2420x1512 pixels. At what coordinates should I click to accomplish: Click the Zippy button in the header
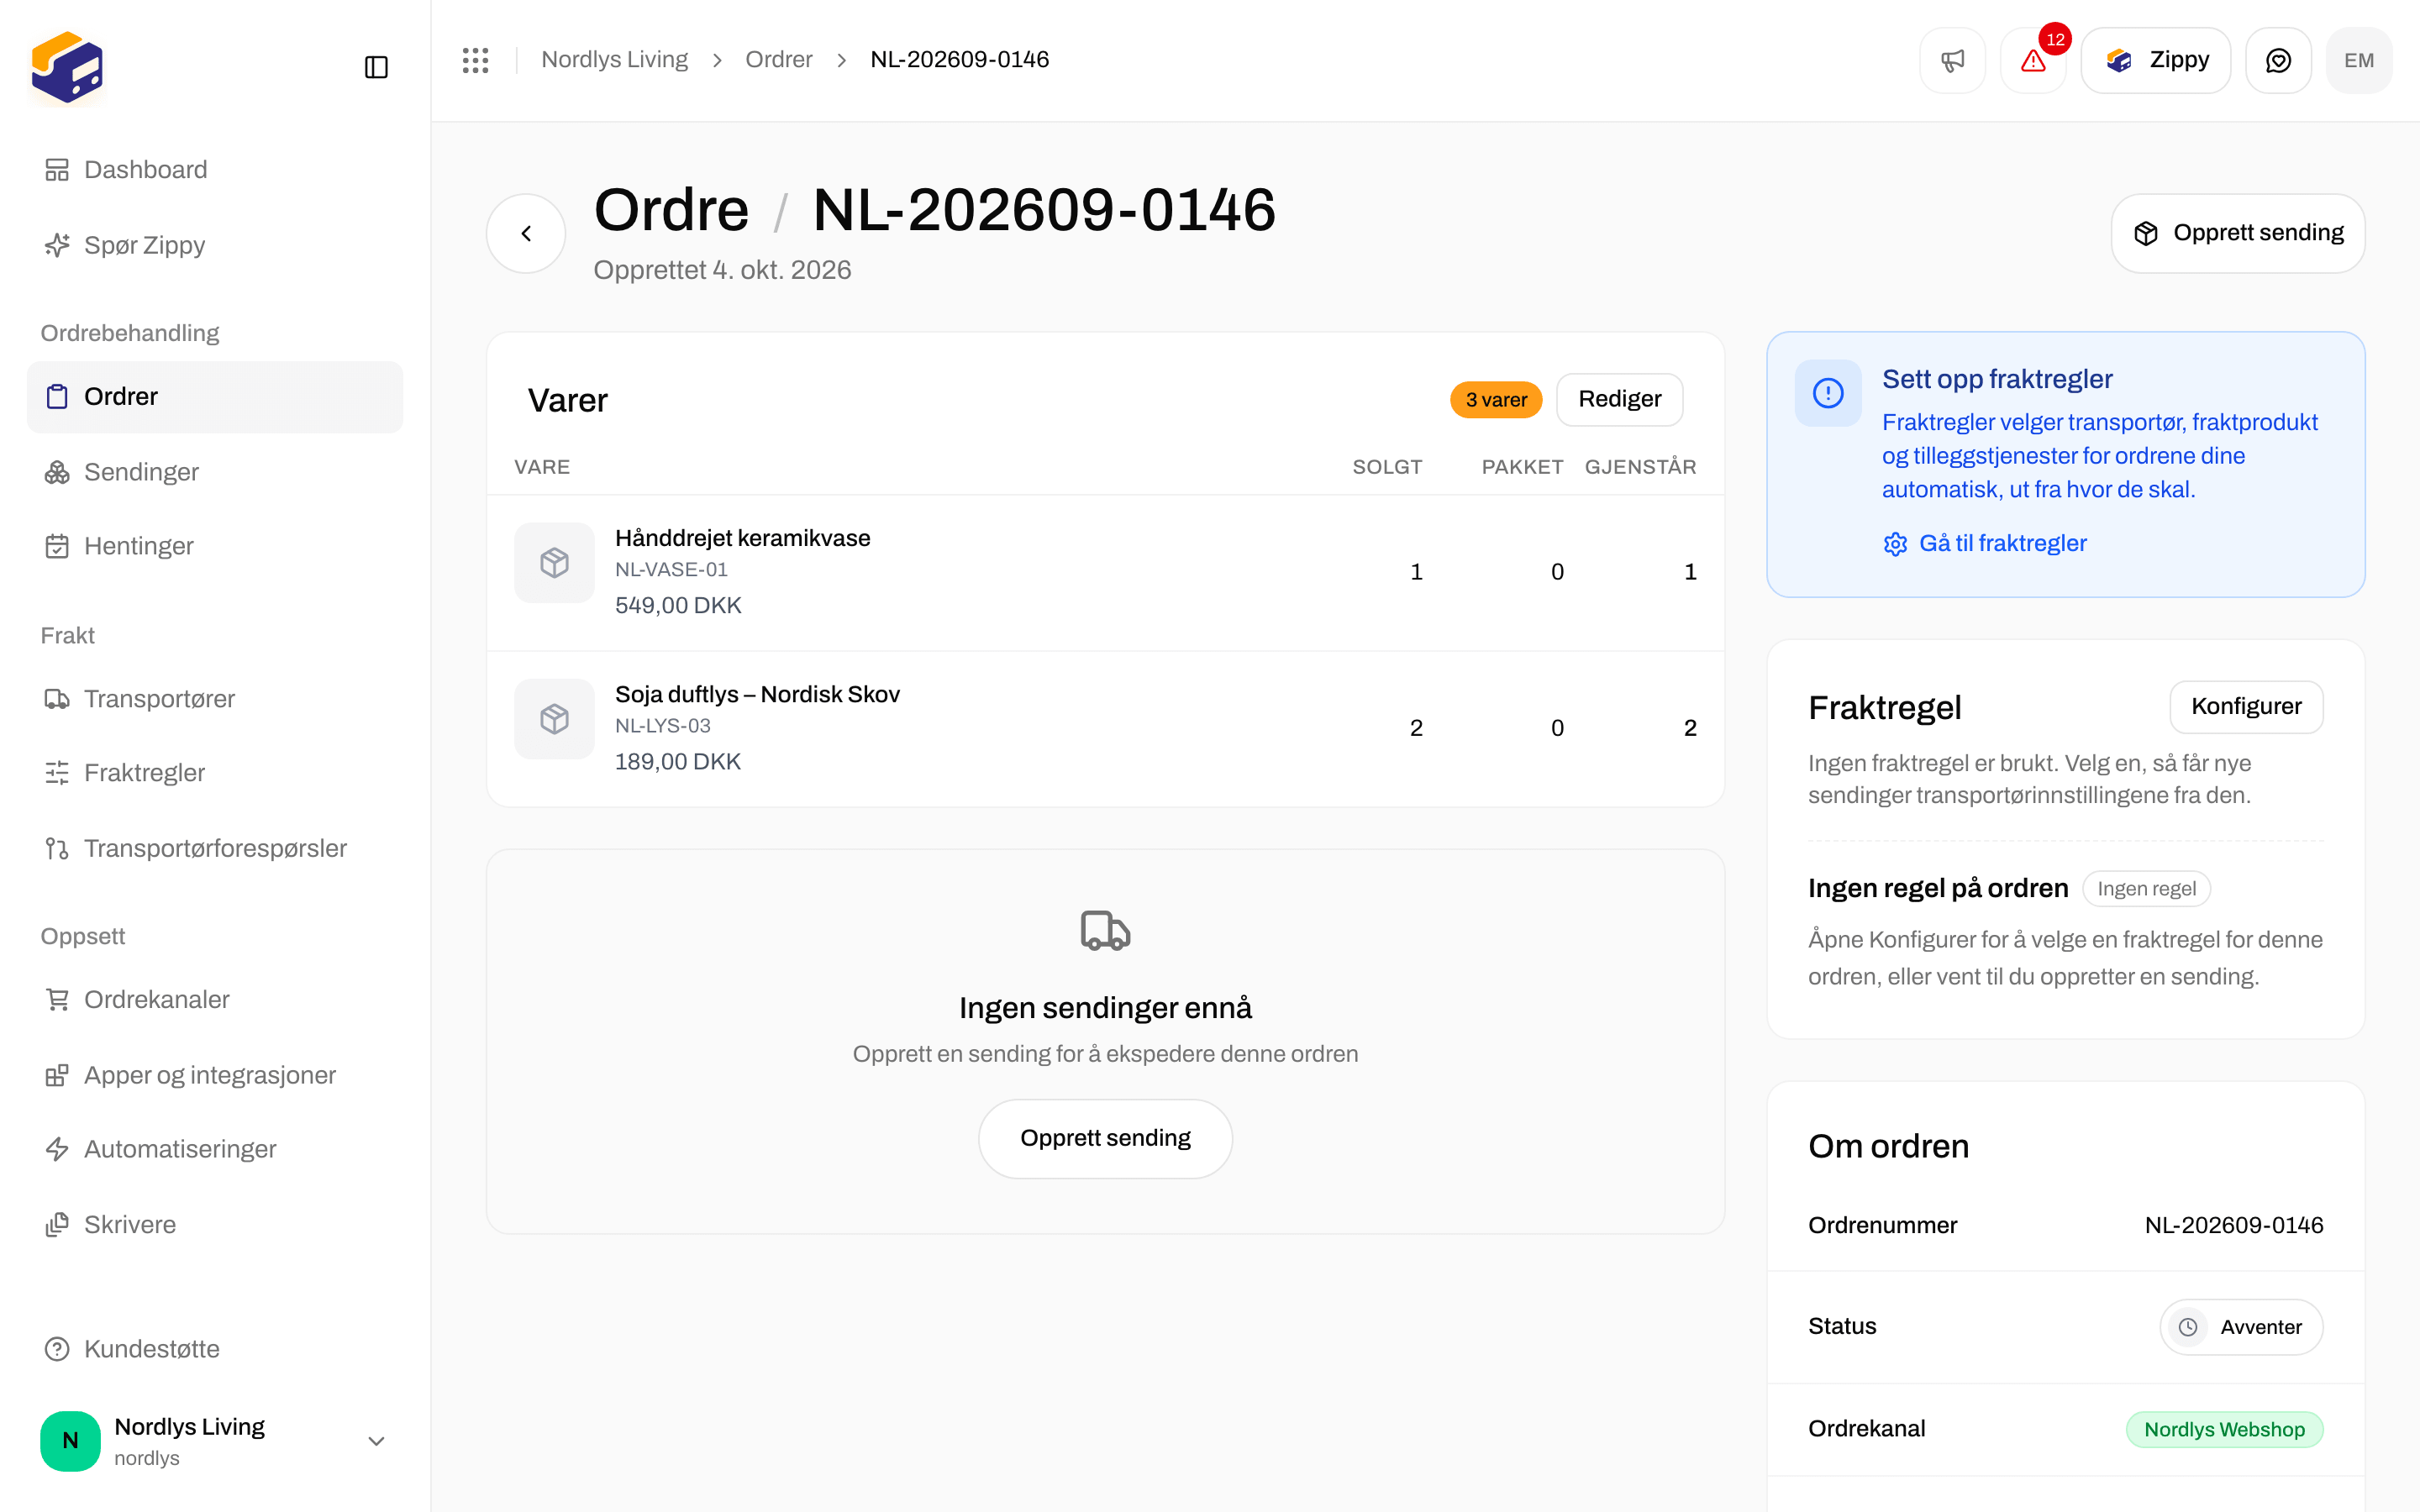pyautogui.click(x=2156, y=60)
